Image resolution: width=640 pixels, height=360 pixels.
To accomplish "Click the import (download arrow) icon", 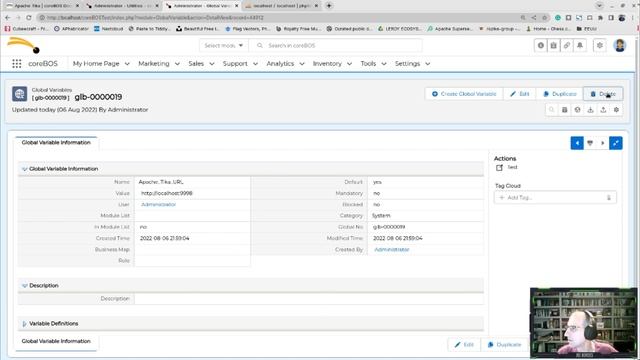I will [x=590, y=110].
